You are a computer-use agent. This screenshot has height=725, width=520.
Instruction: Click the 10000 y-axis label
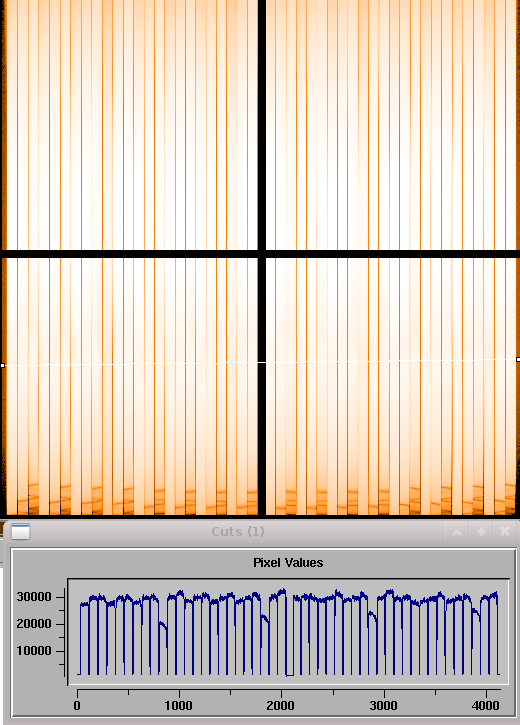click(x=34, y=651)
